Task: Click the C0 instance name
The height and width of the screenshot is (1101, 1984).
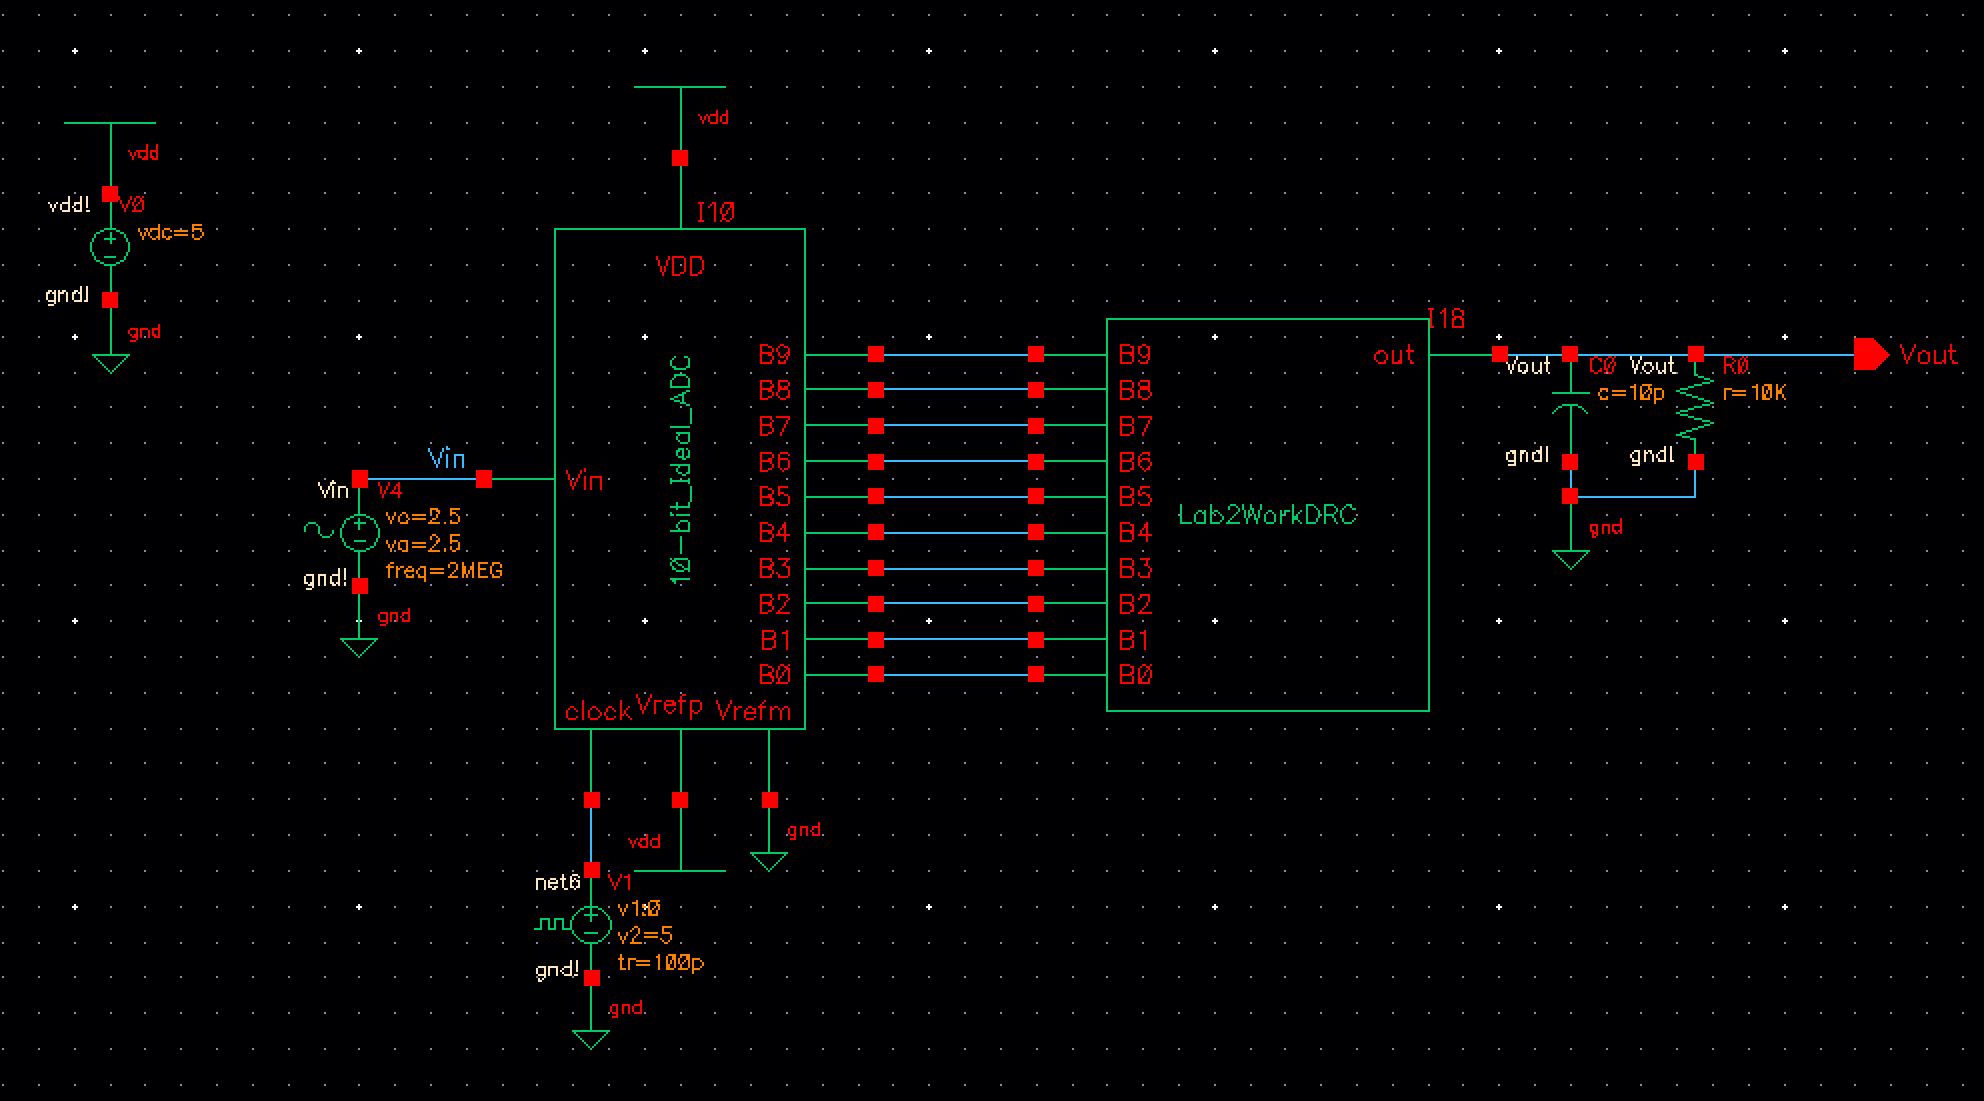Action: (1602, 367)
